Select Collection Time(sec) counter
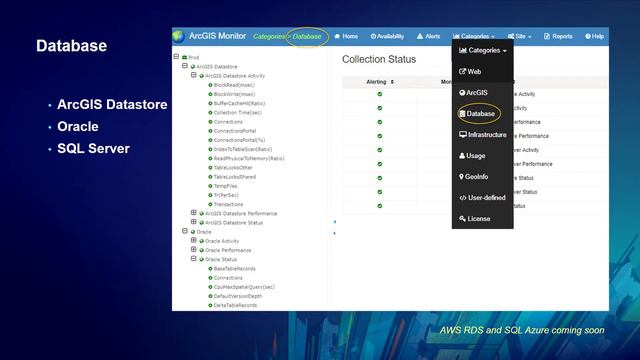Image resolution: width=640 pixels, height=360 pixels. coord(238,113)
